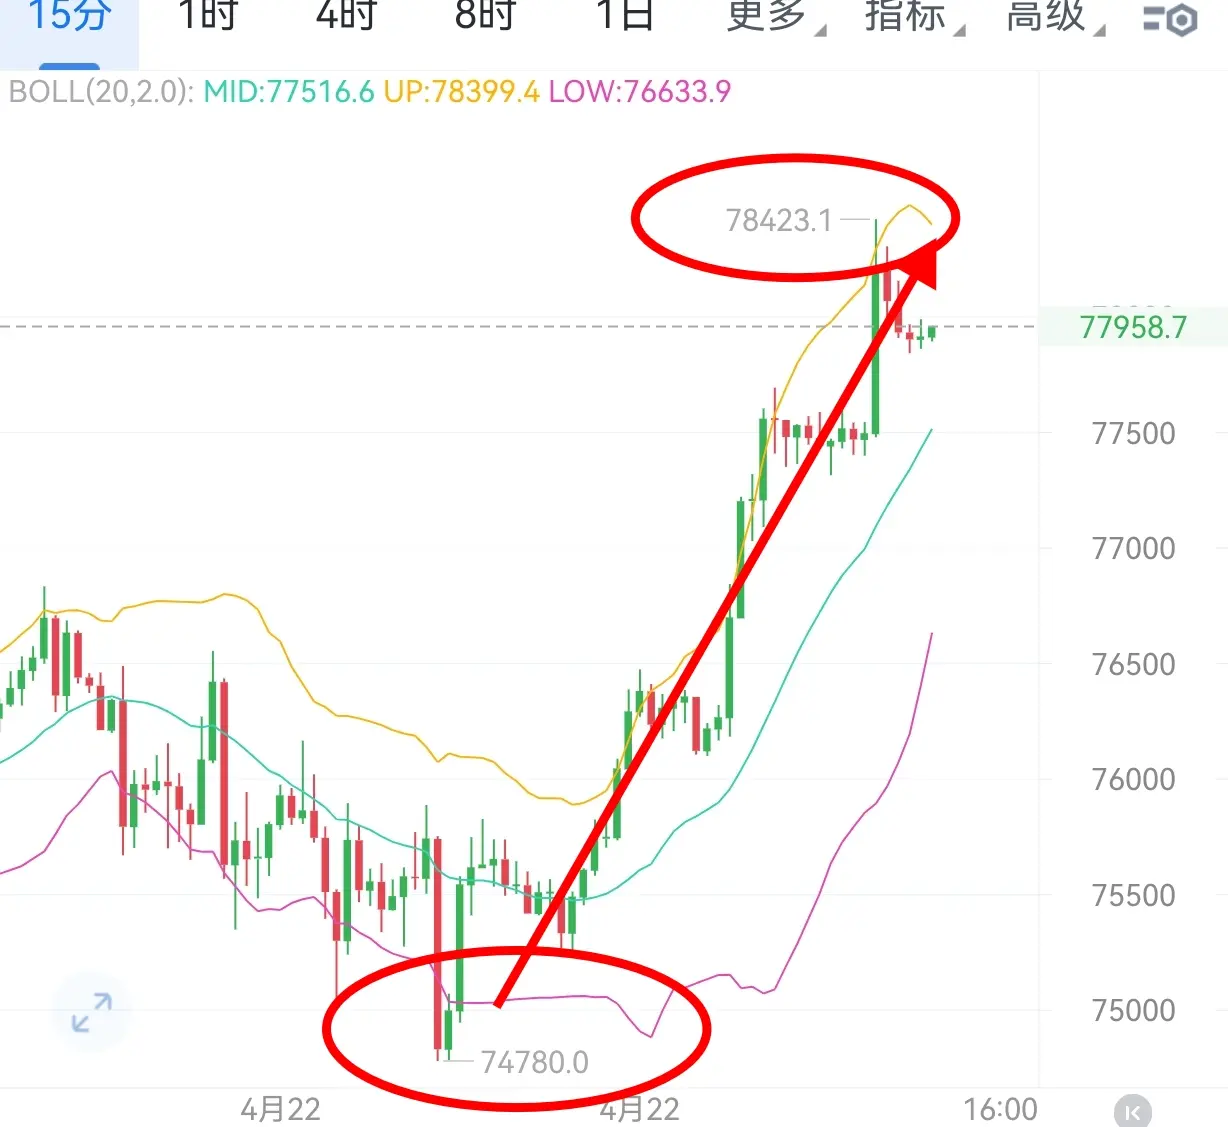Switch to the 1时 timeframe

point(208,17)
